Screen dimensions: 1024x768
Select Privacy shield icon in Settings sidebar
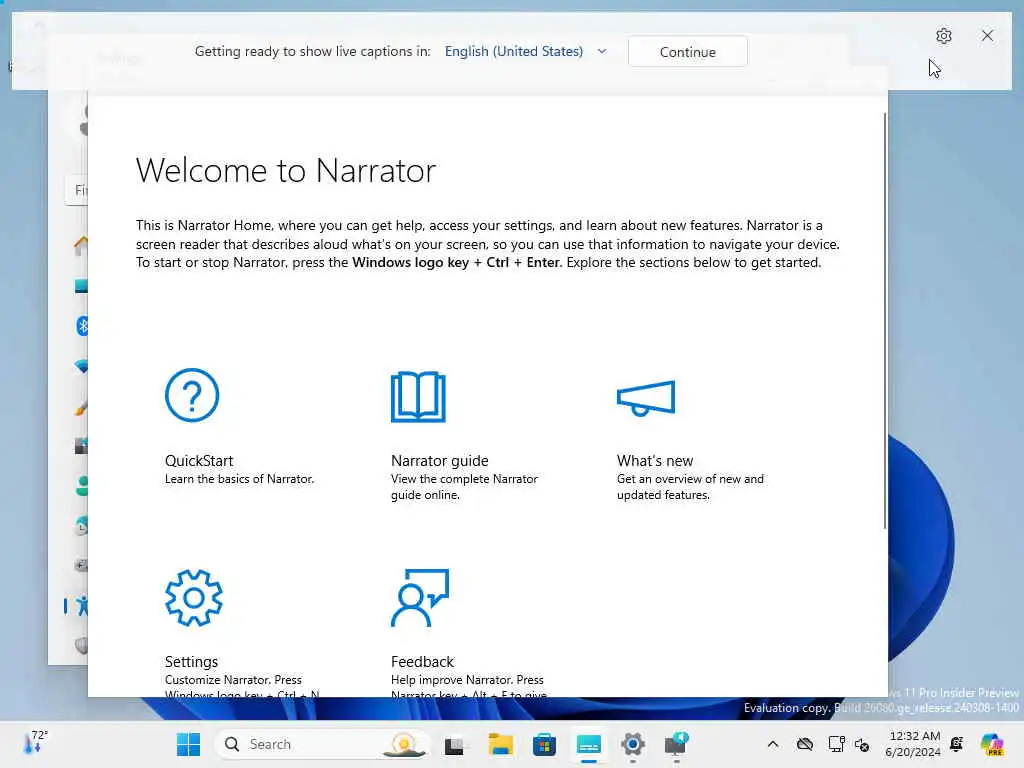point(82,646)
